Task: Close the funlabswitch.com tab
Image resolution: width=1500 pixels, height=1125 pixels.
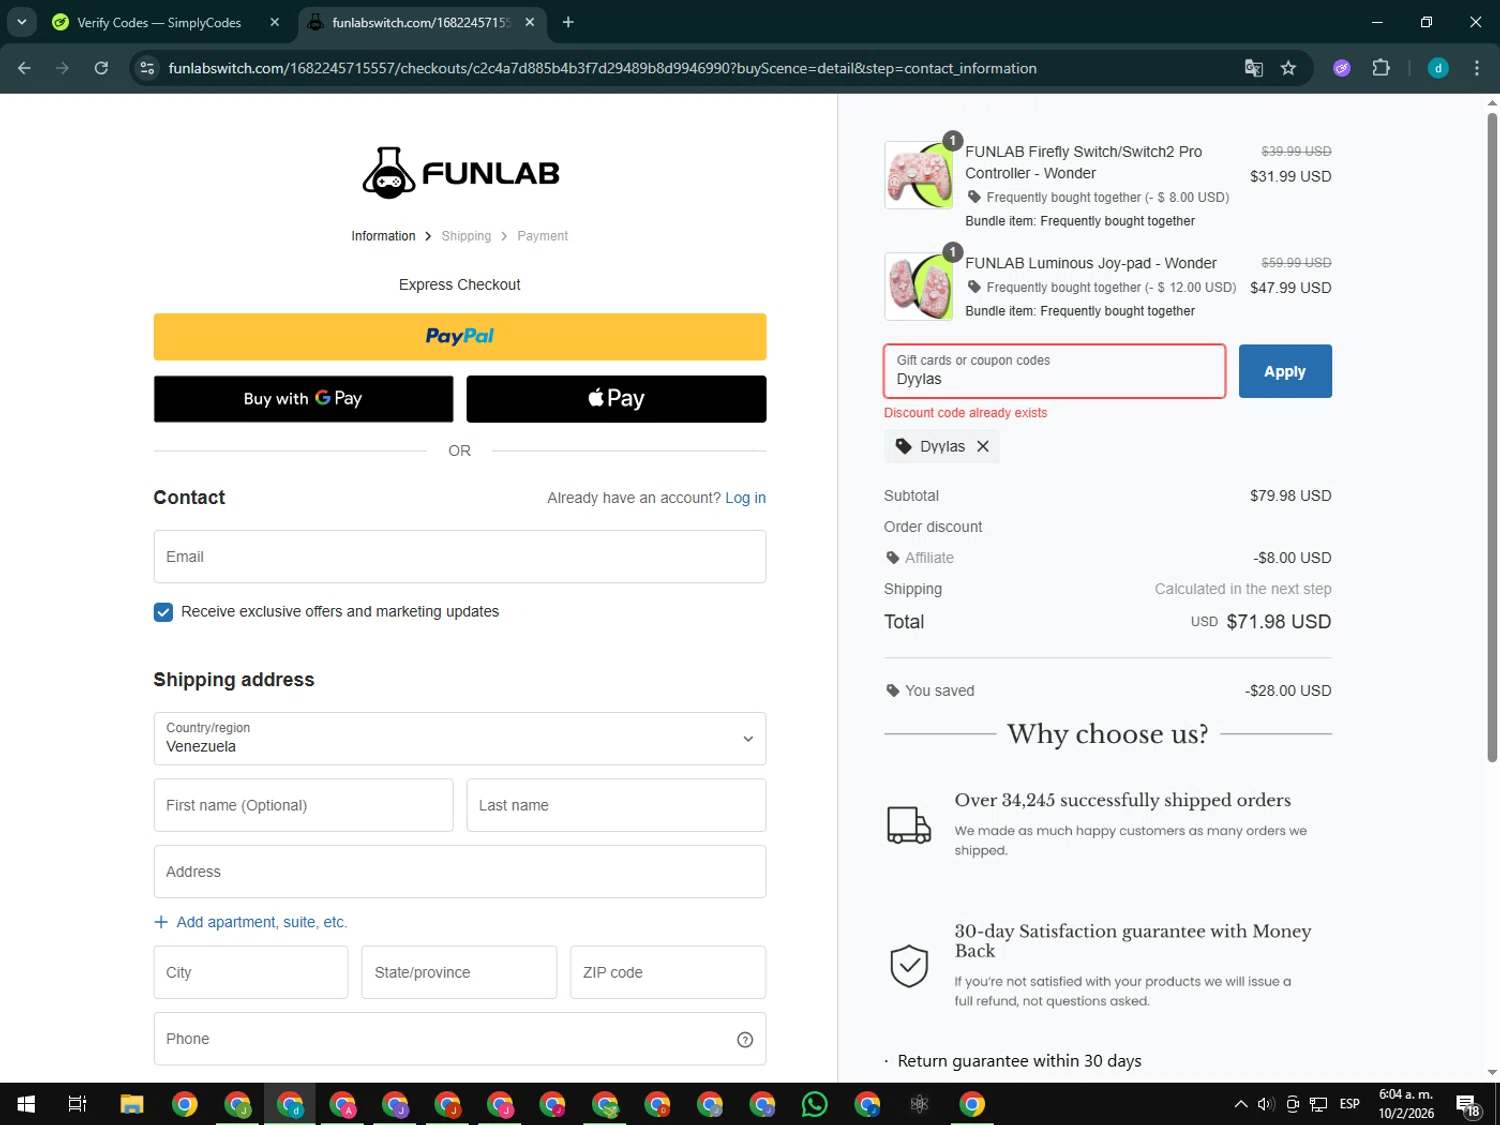Action: [530, 22]
